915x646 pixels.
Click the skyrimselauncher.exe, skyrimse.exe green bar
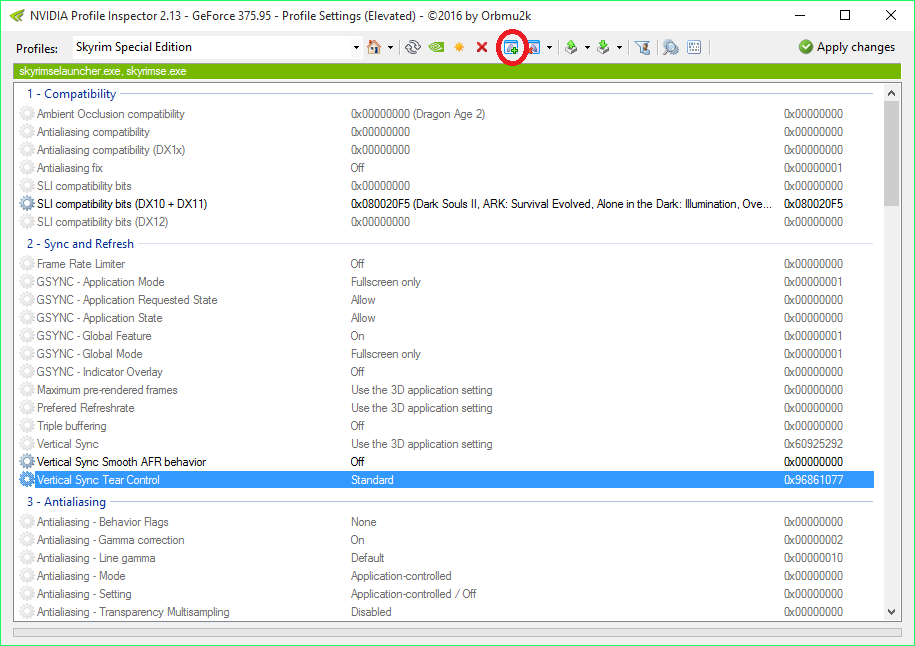pyautogui.click(x=457, y=71)
